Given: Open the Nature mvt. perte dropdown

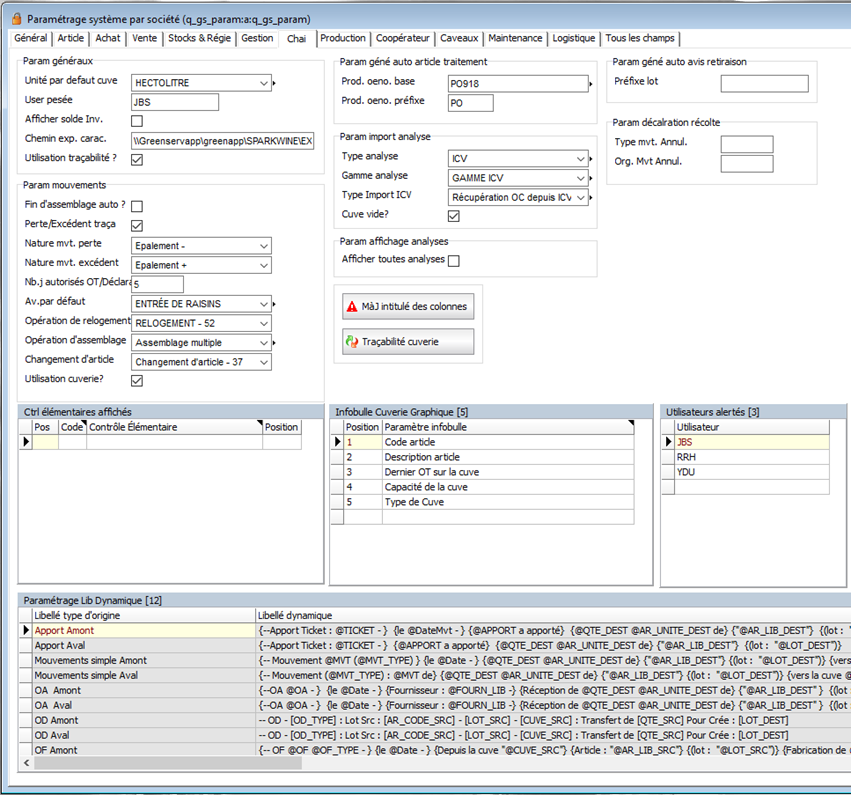Looking at the screenshot, I should pos(263,246).
